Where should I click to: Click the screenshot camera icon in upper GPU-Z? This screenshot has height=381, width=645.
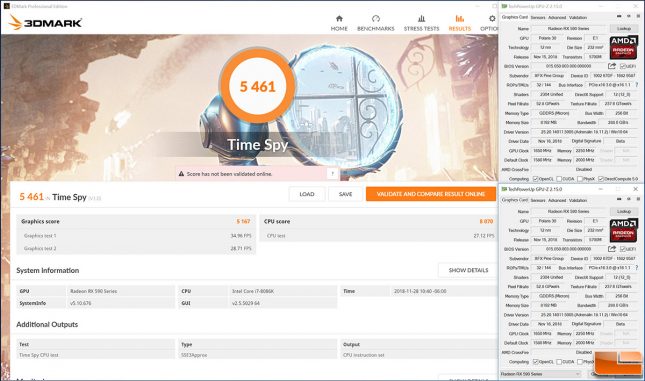[x=619, y=16]
